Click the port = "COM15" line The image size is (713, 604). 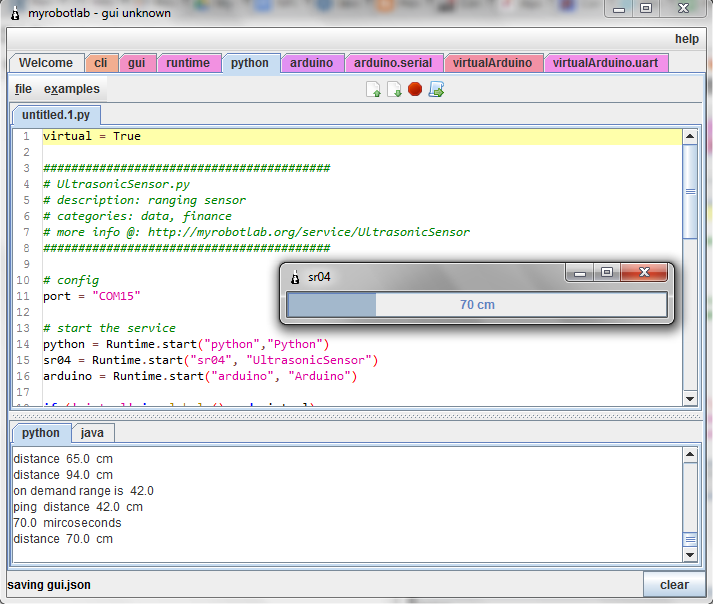tap(92, 296)
